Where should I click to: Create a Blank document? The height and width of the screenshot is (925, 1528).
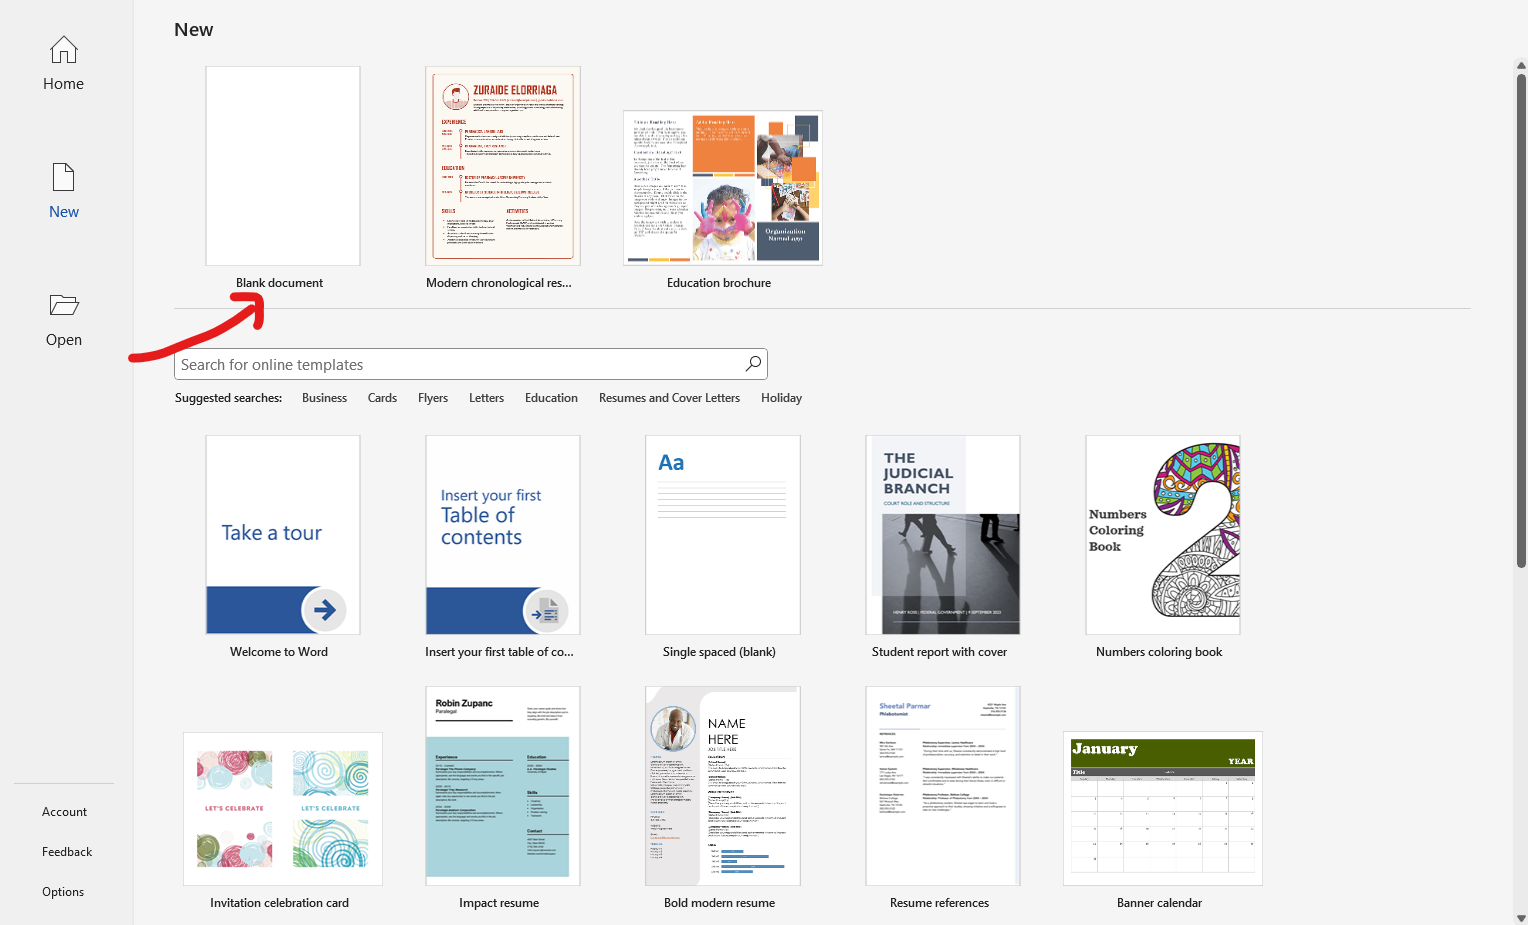pos(282,165)
